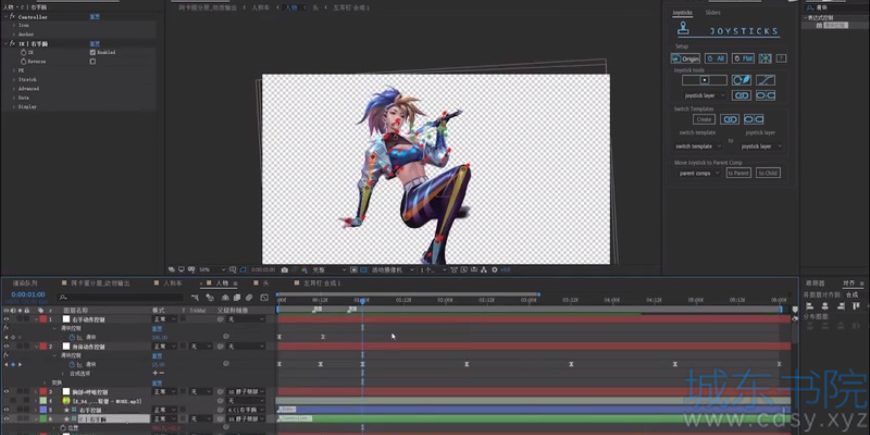This screenshot has width=870, height=435.
Task: Click the Flat button in Joysticks Setup
Action: click(x=743, y=58)
